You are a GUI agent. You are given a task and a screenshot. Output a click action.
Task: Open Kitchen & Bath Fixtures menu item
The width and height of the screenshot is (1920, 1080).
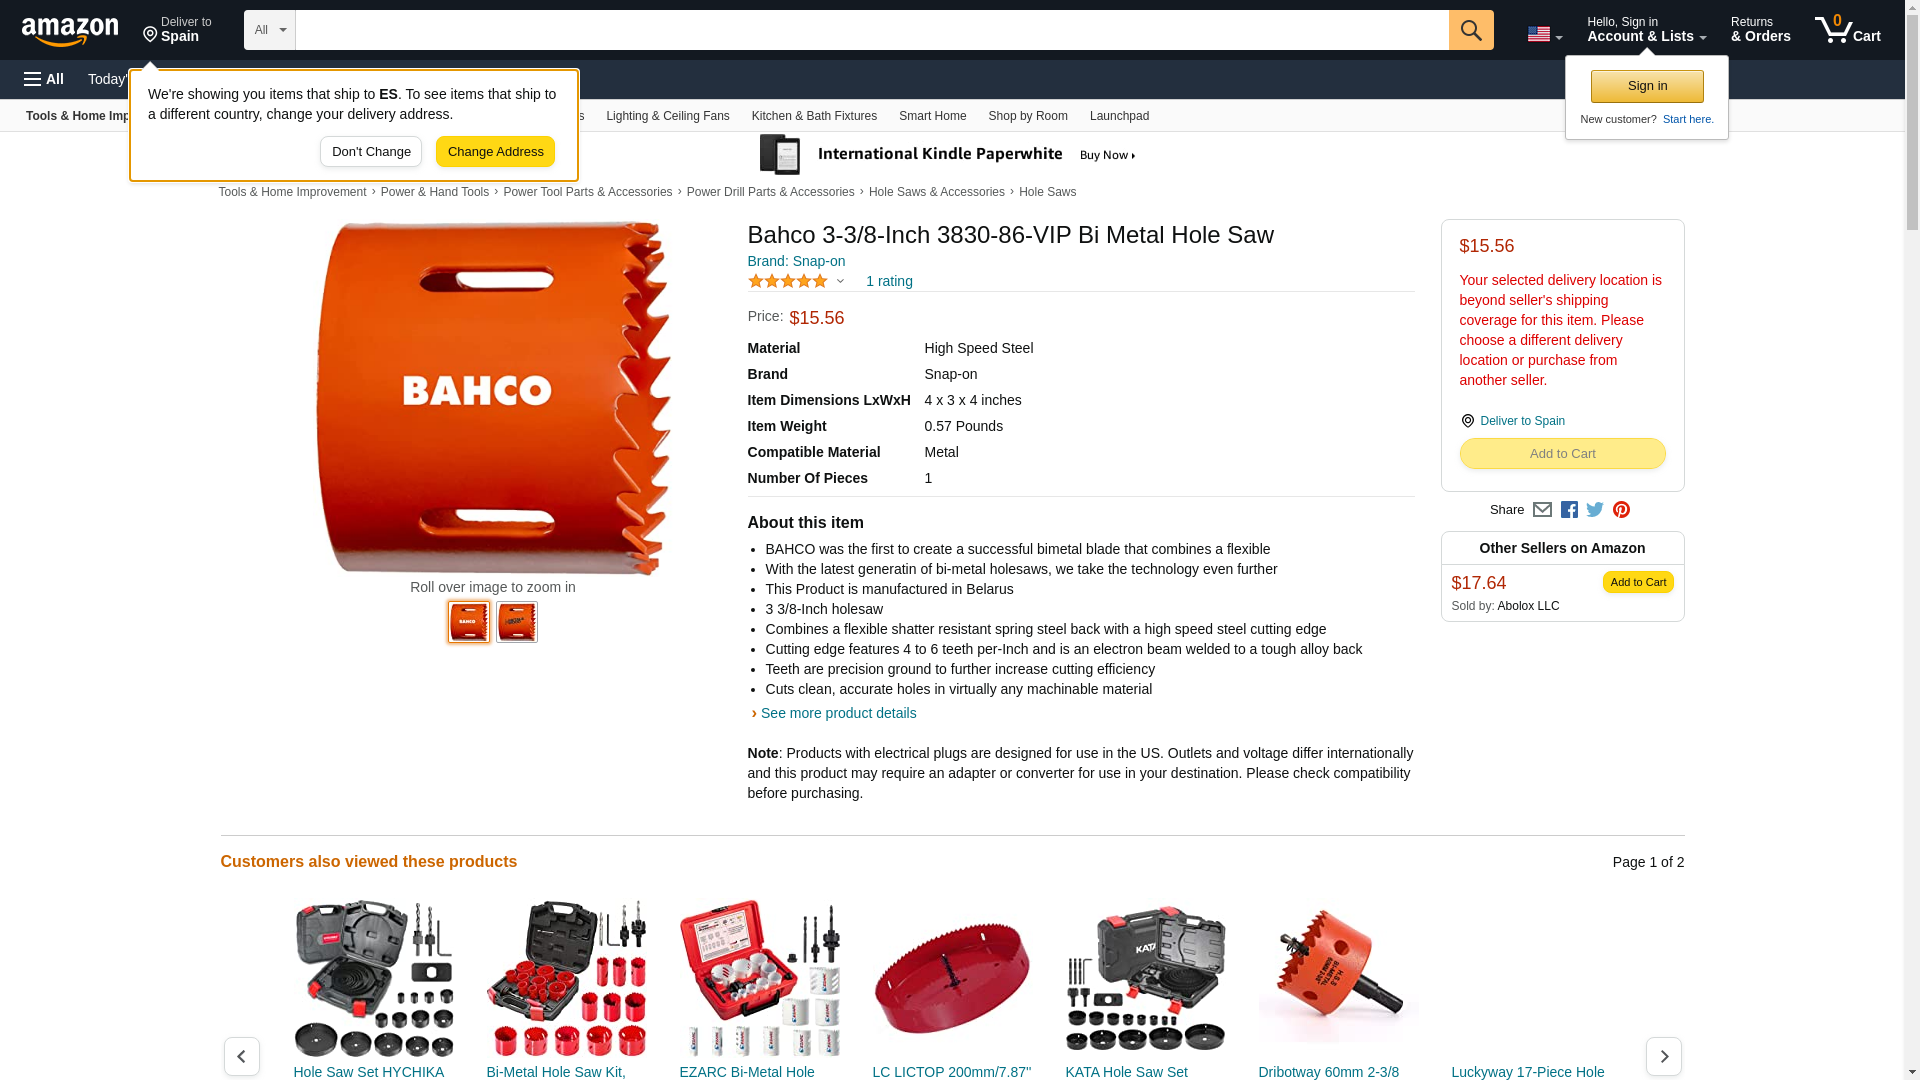pyautogui.click(x=814, y=116)
